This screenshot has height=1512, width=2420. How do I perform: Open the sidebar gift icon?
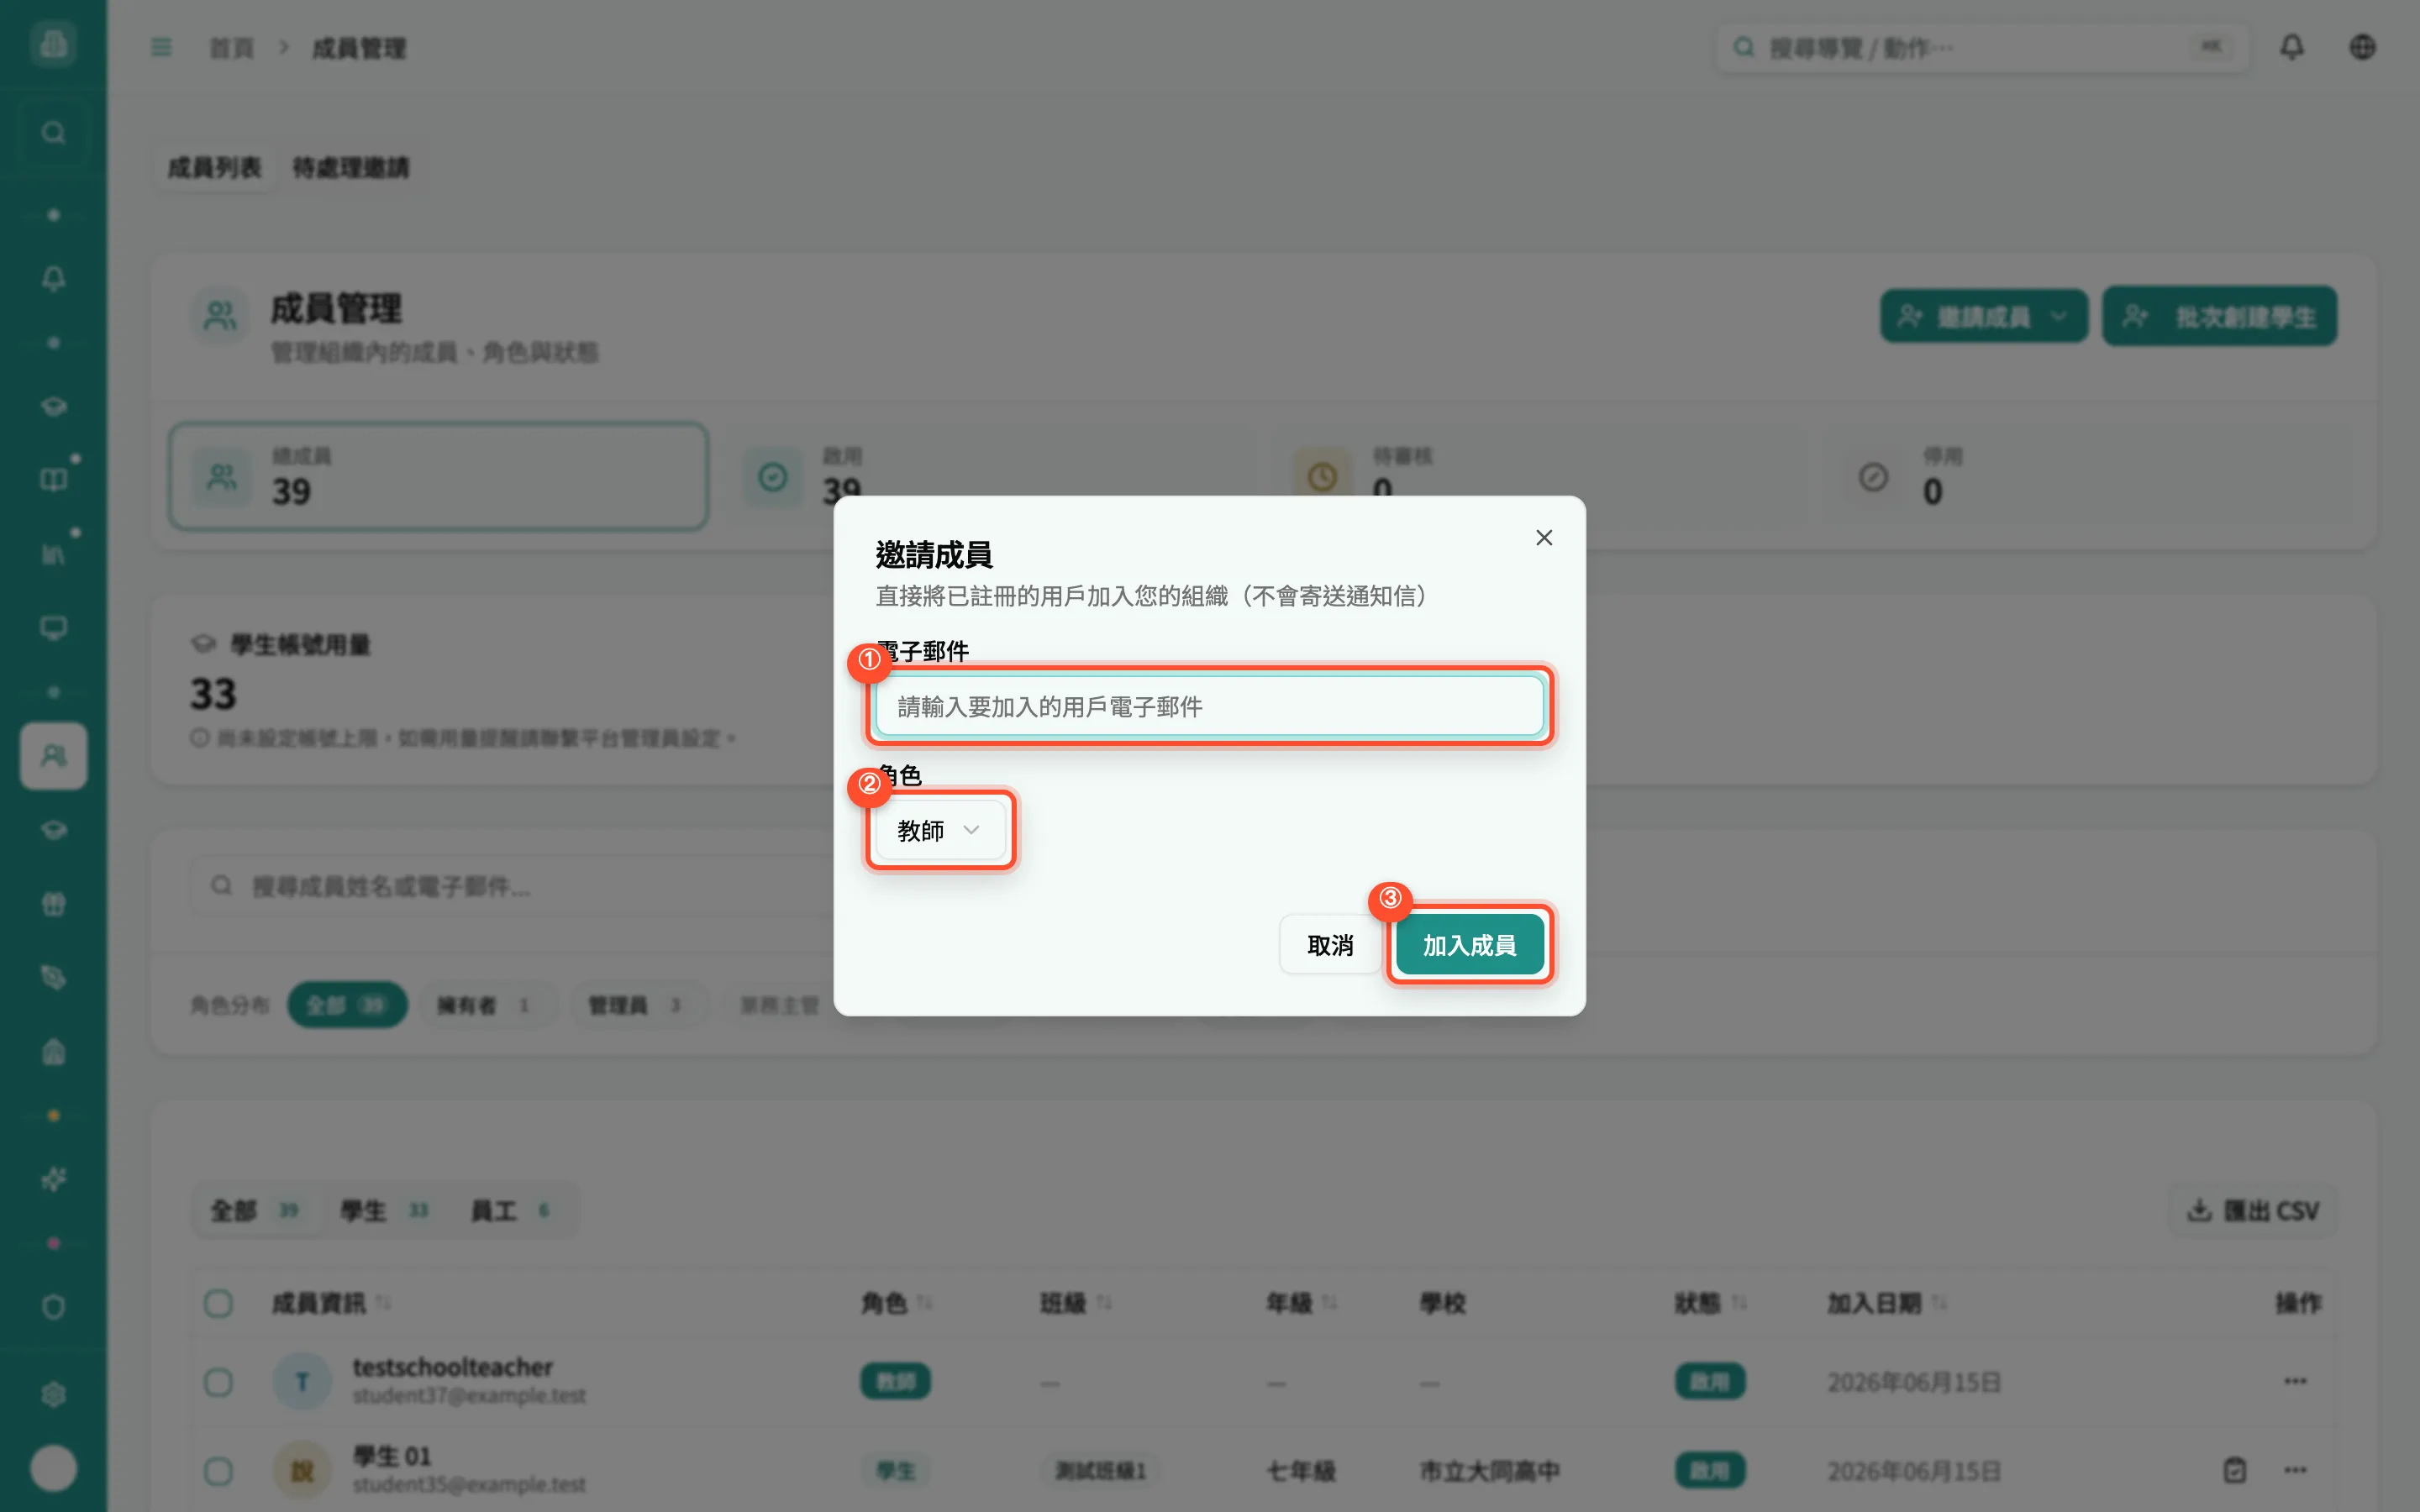tap(53, 904)
